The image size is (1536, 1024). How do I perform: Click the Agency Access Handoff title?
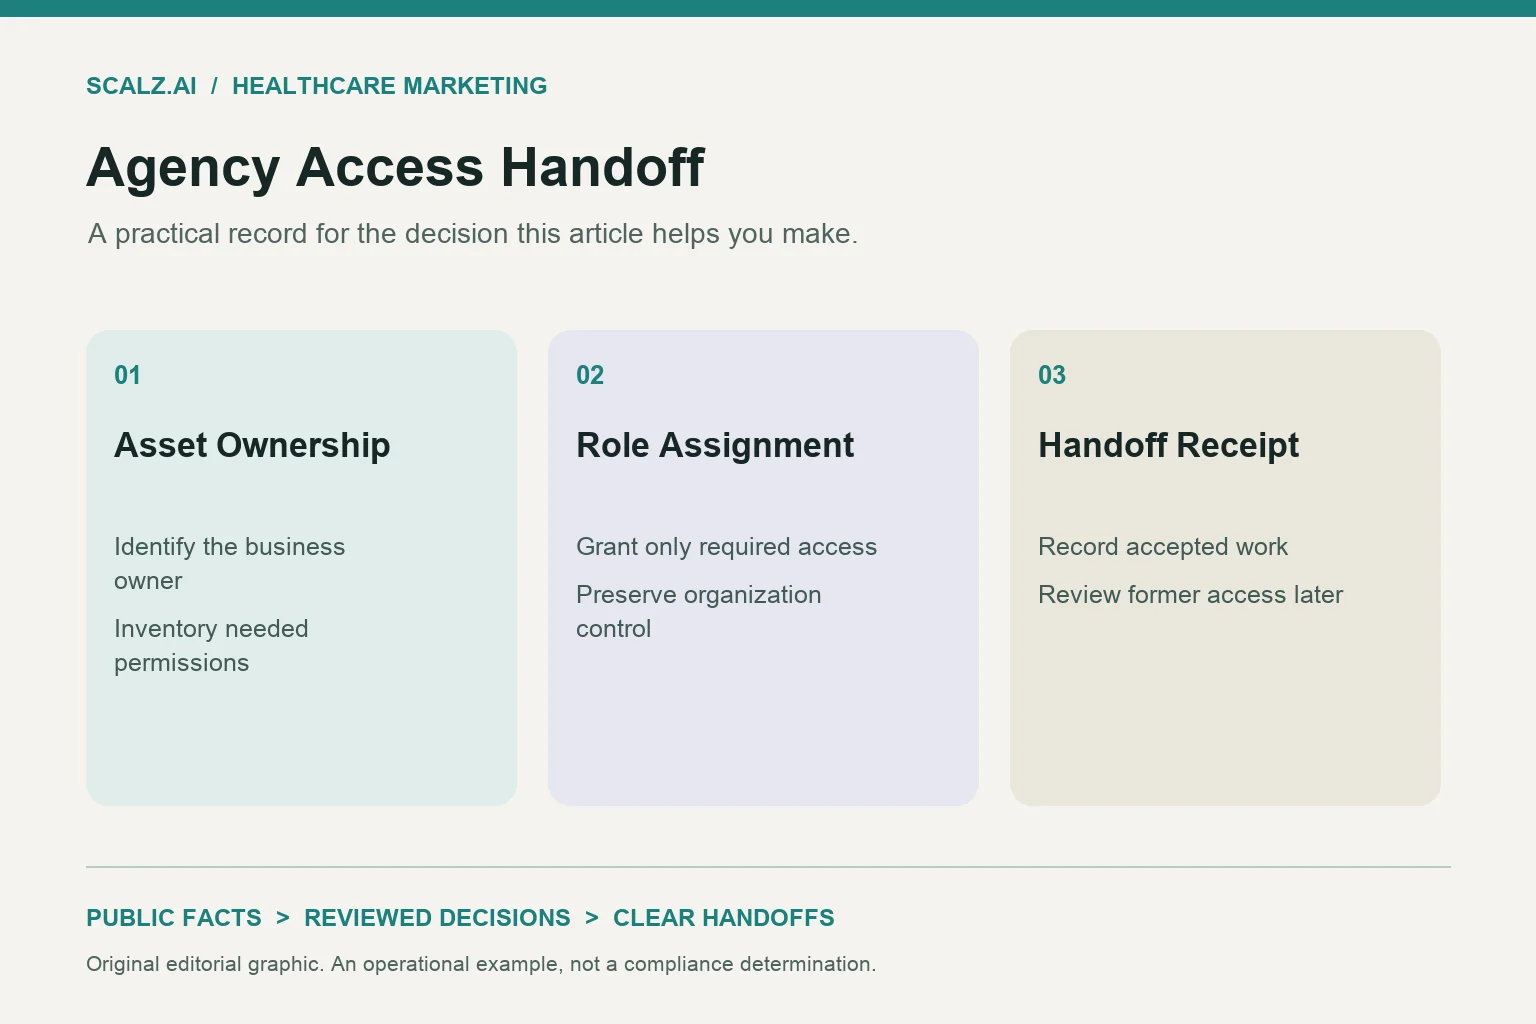395,167
